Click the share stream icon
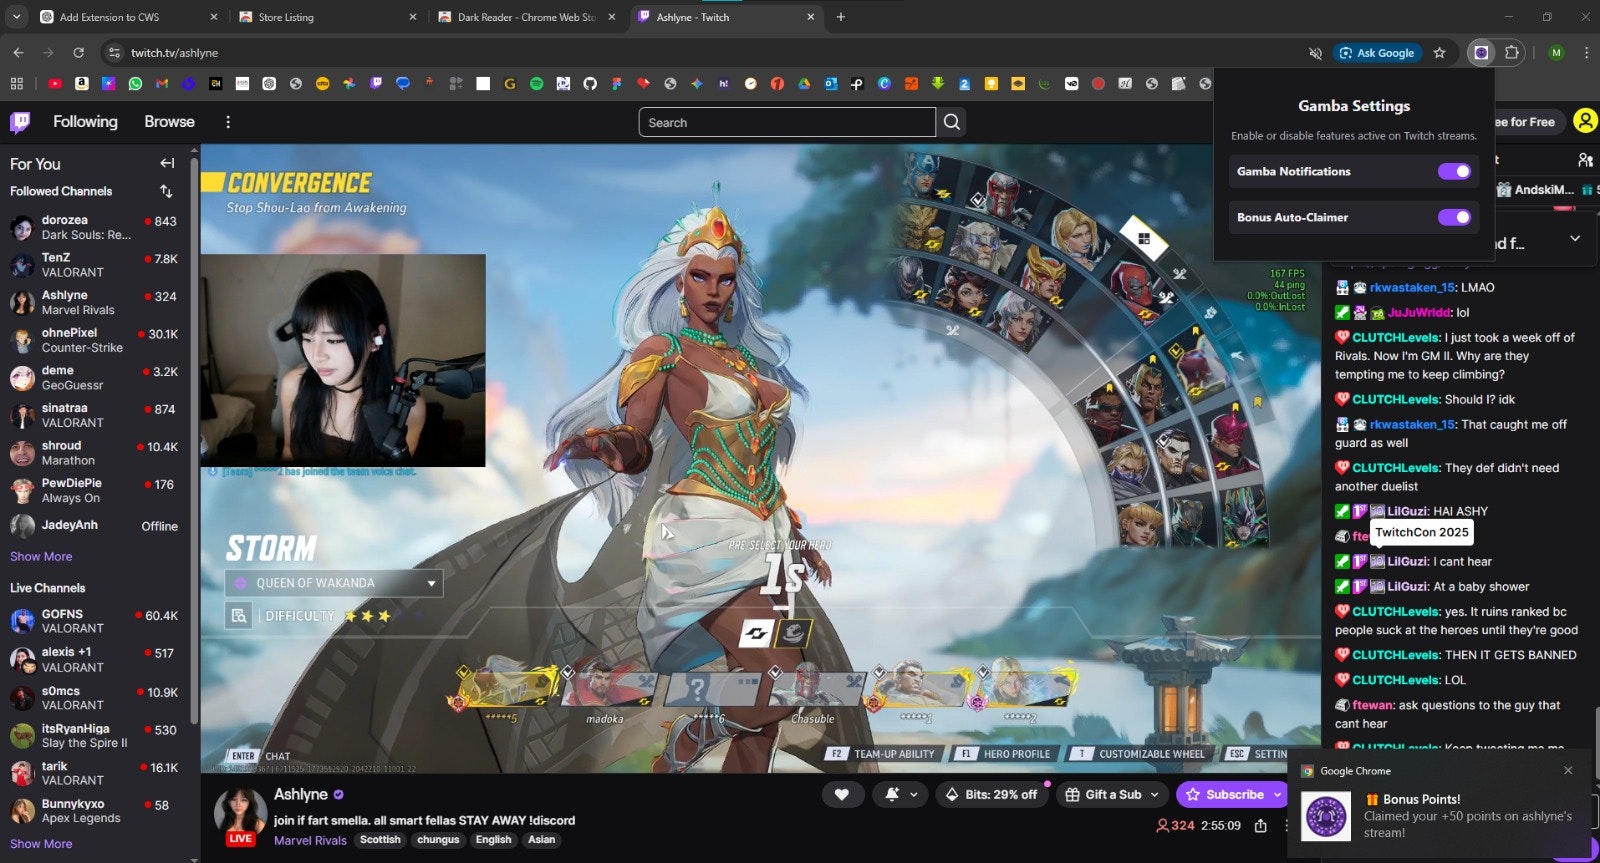1600x863 pixels. pos(1261,826)
